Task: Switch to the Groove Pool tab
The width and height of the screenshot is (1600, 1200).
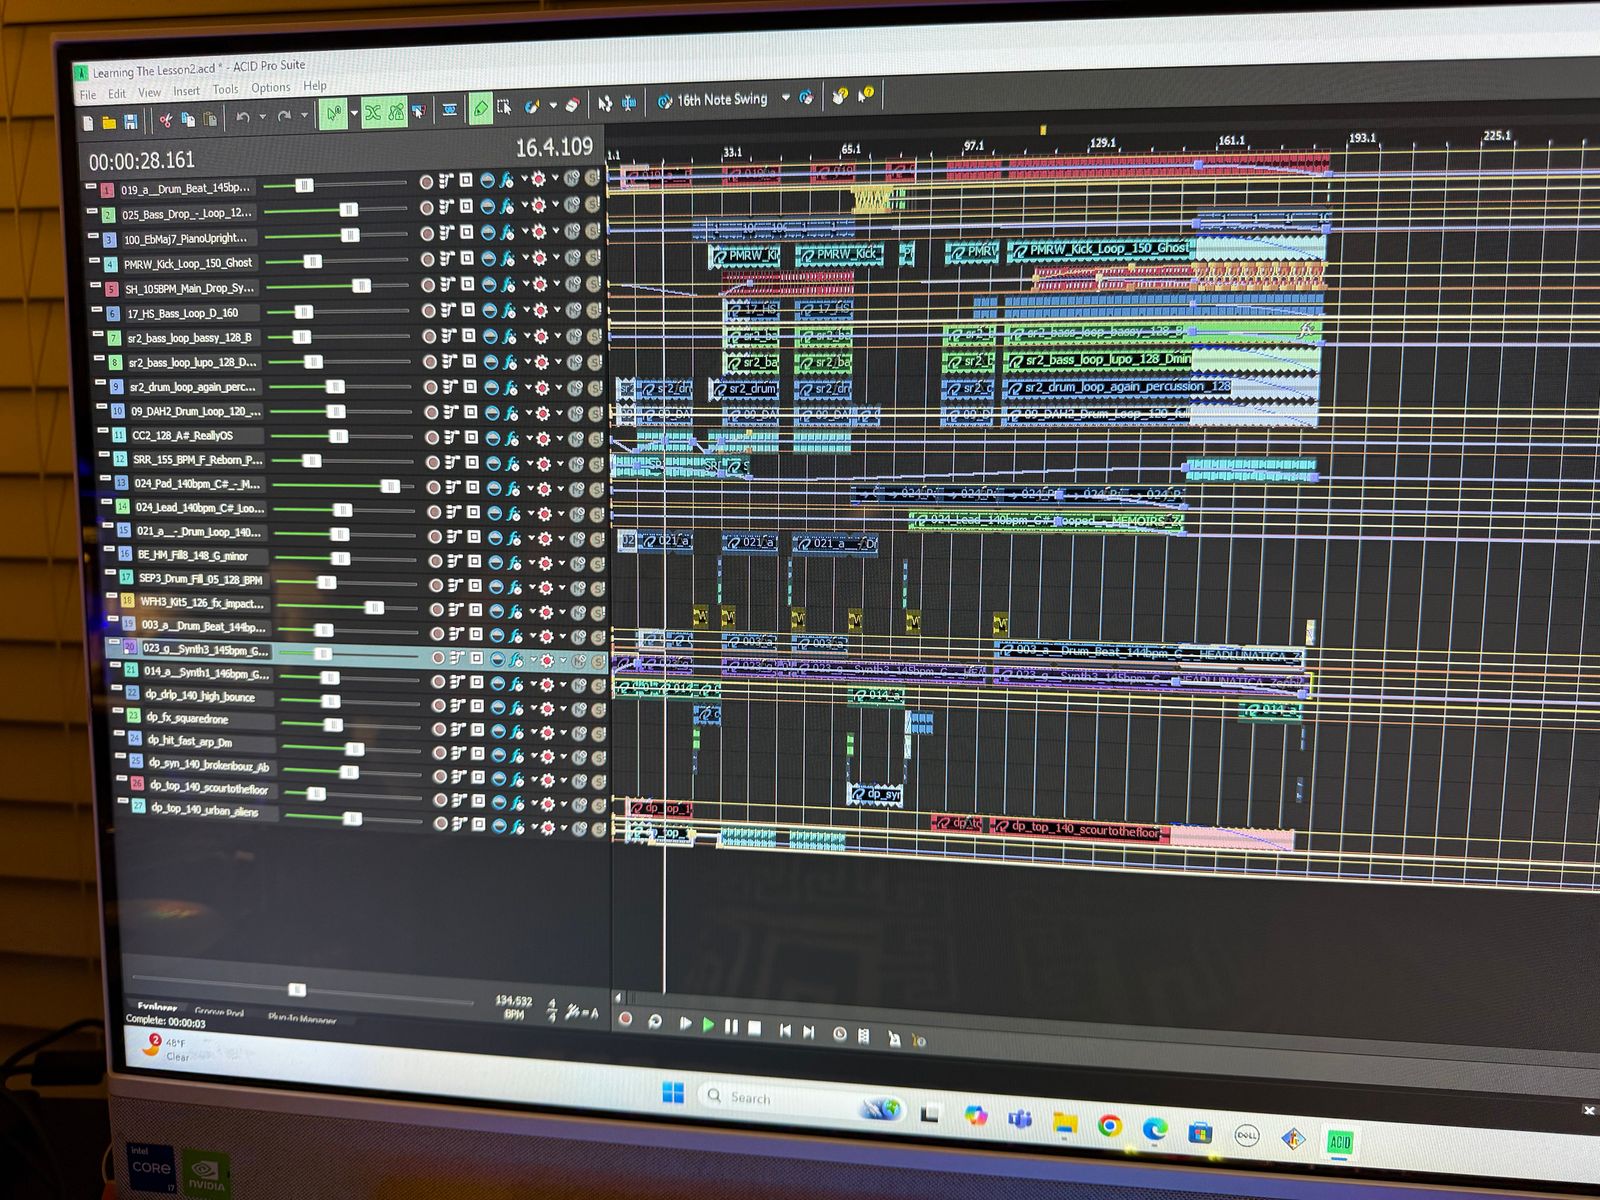Action: [x=219, y=1012]
